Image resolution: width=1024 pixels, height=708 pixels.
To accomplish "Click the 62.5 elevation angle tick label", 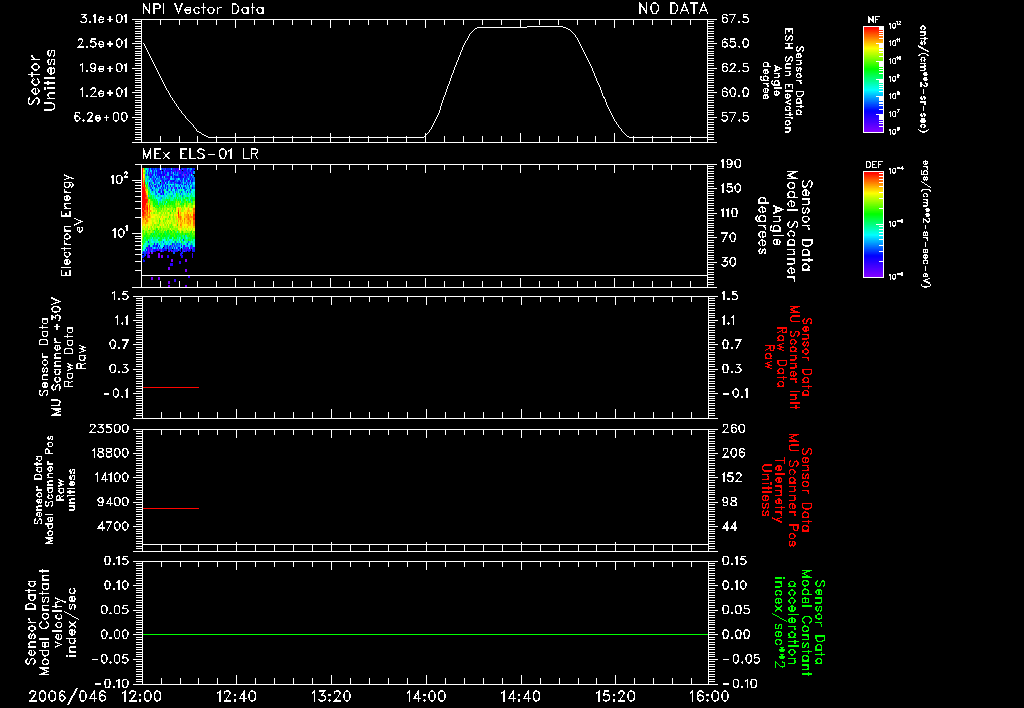I will (x=735, y=68).
